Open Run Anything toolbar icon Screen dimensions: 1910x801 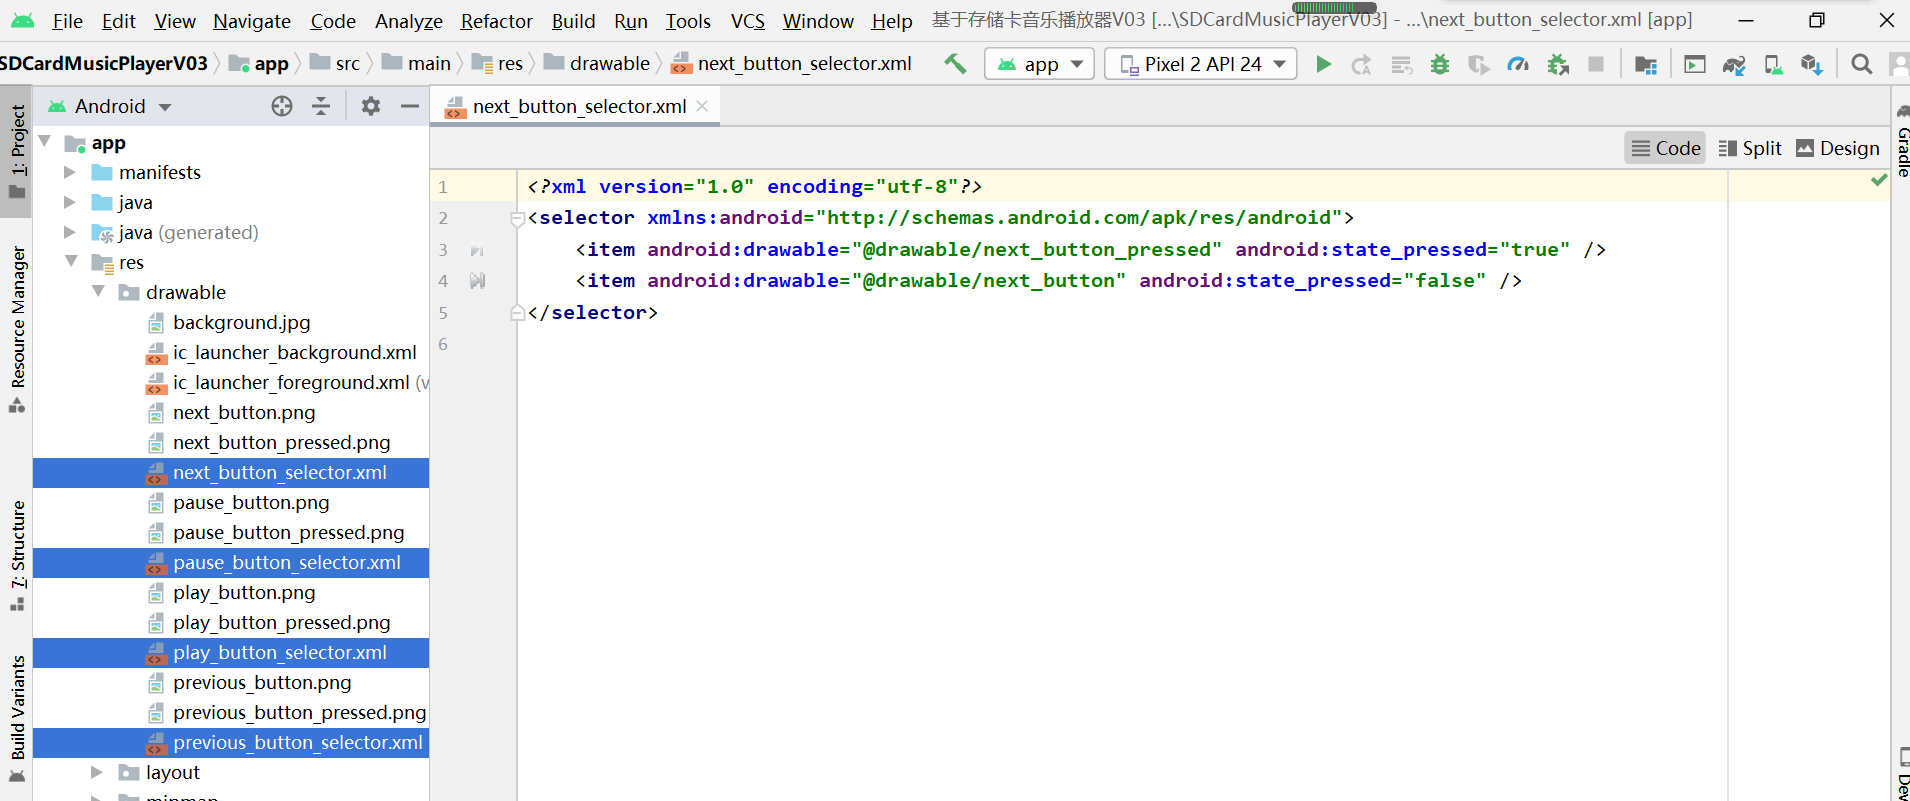1695,65
